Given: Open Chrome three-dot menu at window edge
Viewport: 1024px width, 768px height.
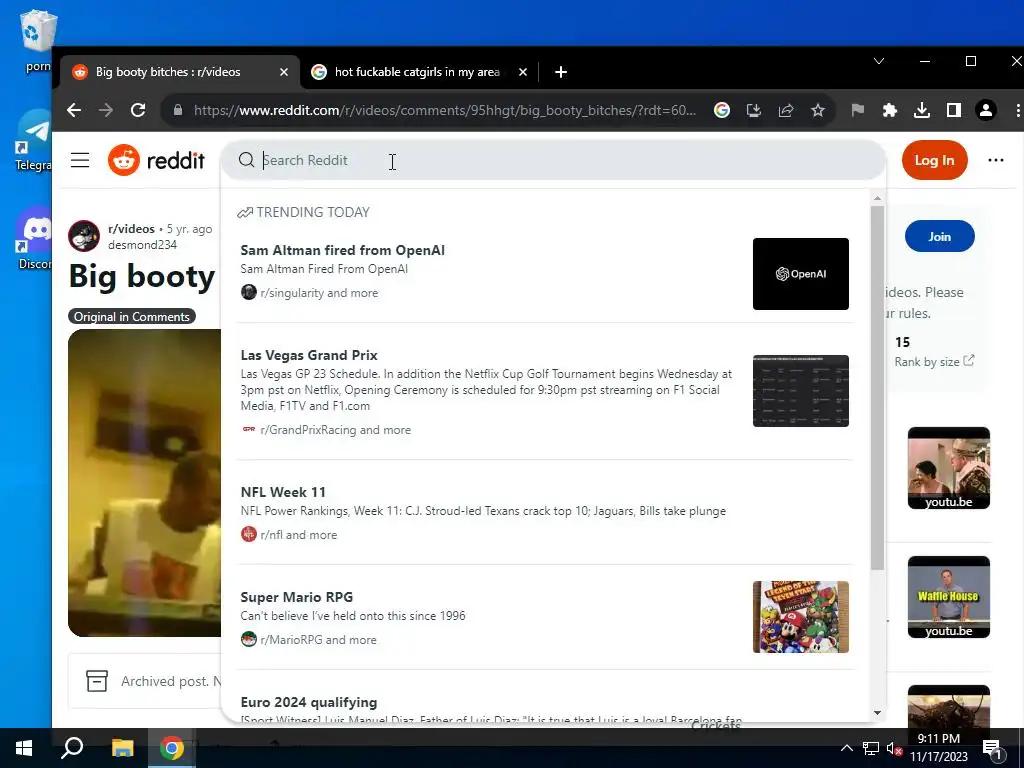Looking at the screenshot, I should click(x=1017, y=110).
